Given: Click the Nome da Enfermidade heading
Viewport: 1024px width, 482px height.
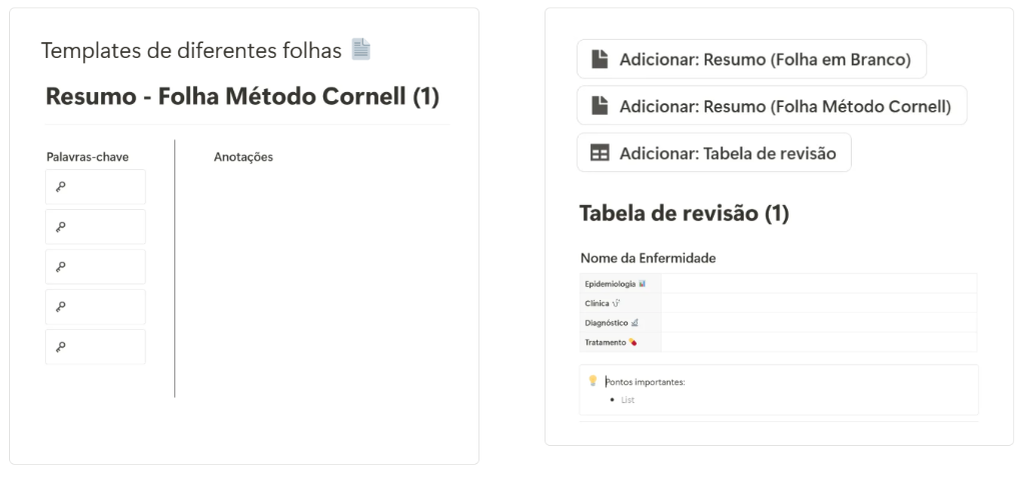Looking at the screenshot, I should [x=648, y=258].
